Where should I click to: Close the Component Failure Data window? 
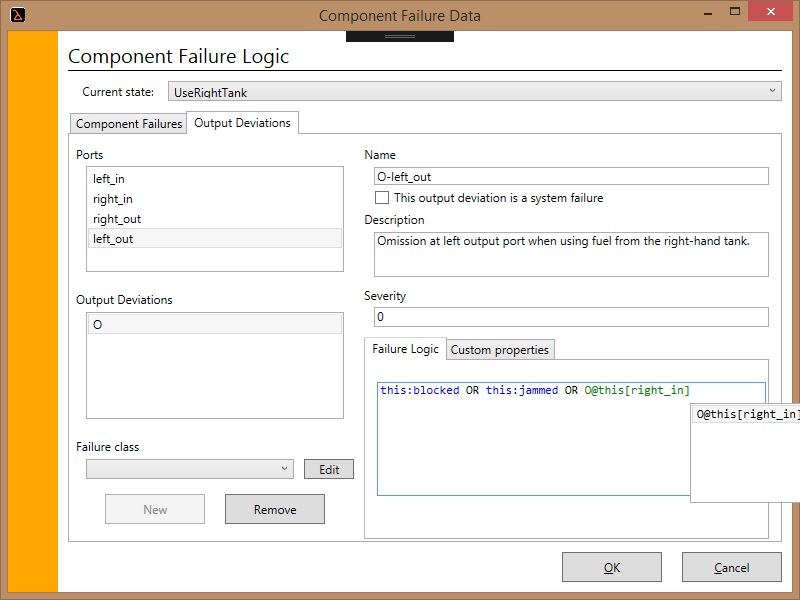770,11
